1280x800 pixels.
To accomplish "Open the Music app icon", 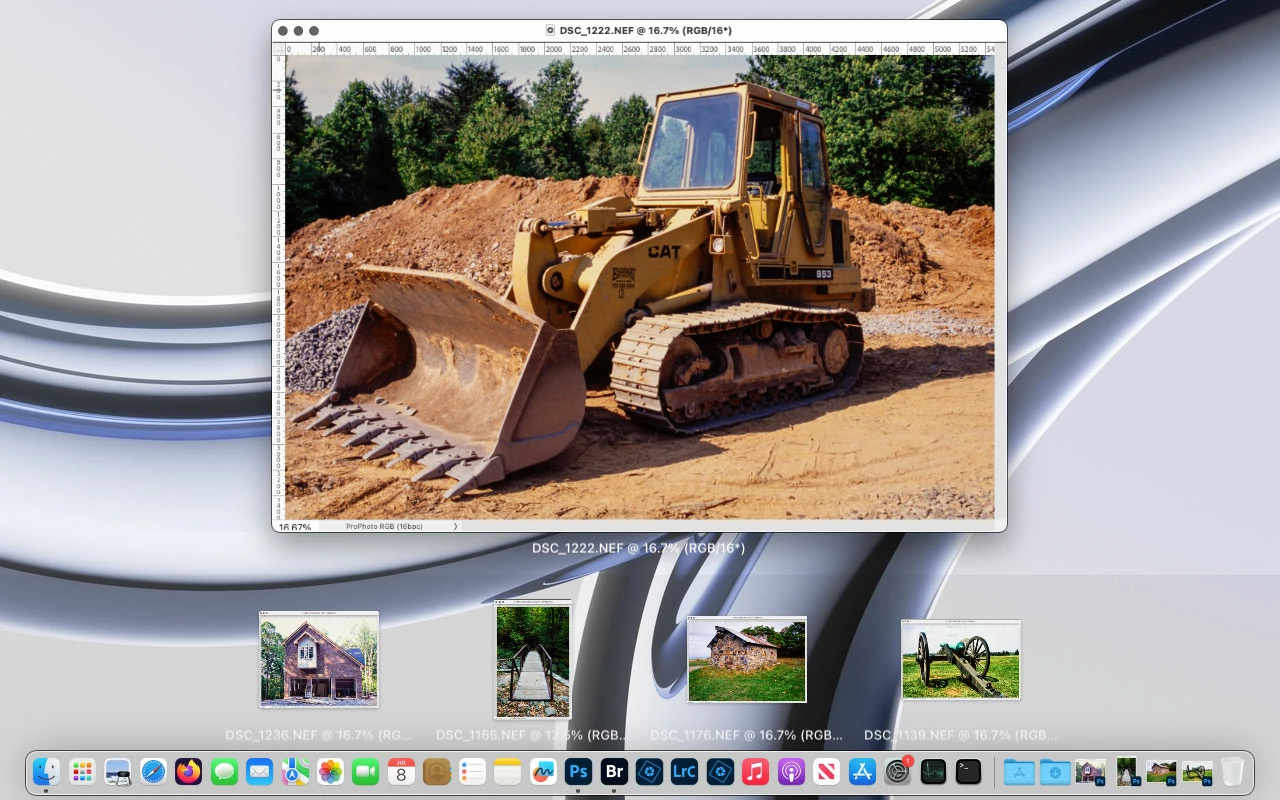I will (x=756, y=772).
